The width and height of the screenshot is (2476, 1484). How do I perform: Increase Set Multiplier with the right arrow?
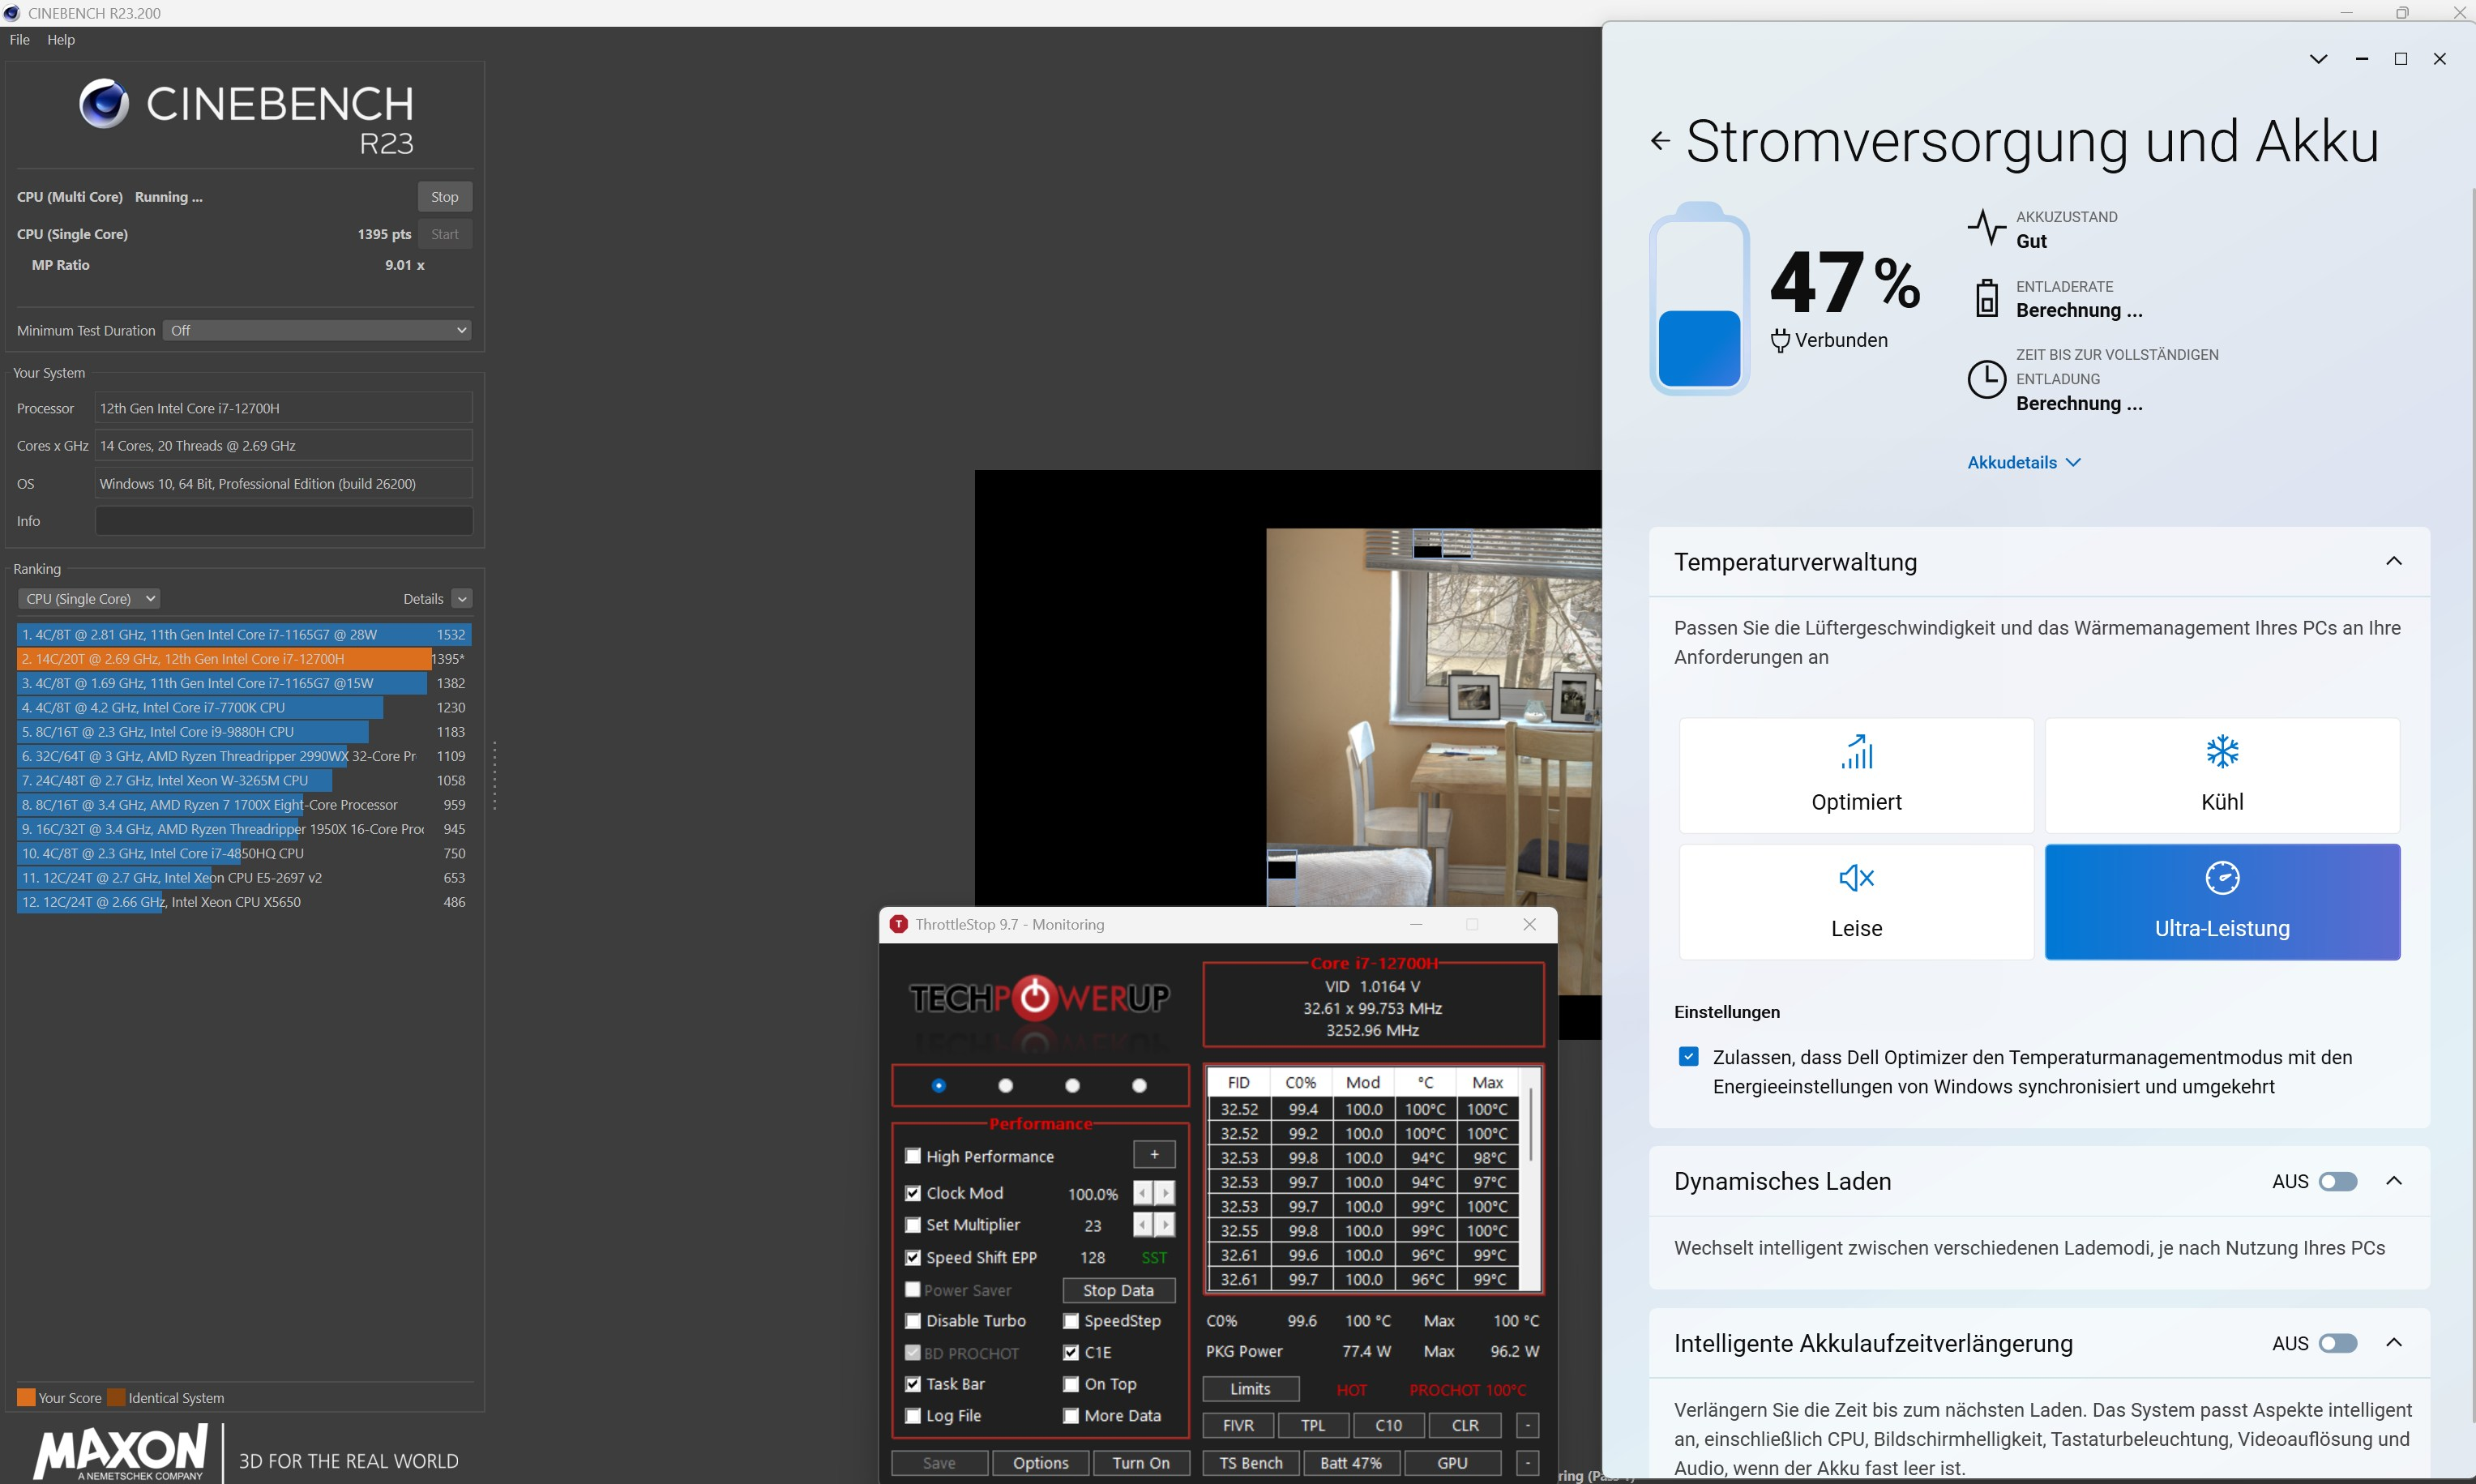(x=1165, y=1225)
